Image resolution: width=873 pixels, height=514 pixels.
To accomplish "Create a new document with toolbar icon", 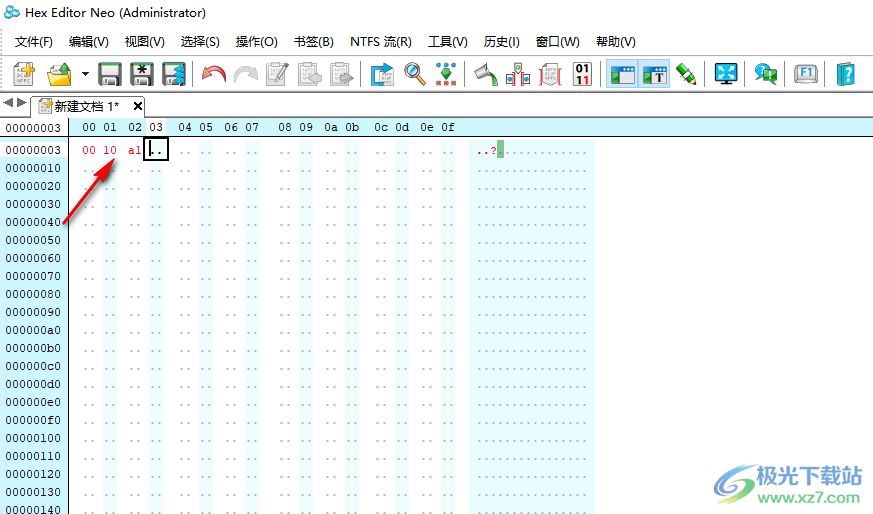I will (x=24, y=74).
